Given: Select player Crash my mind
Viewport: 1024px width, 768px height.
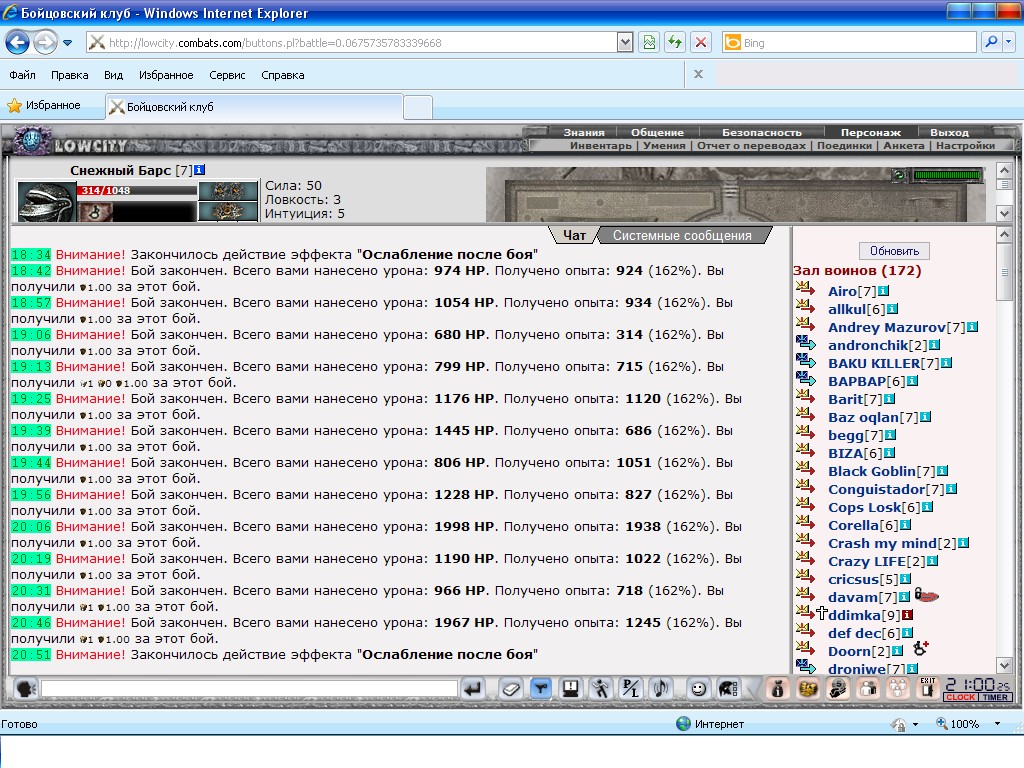Looking at the screenshot, I should 882,543.
